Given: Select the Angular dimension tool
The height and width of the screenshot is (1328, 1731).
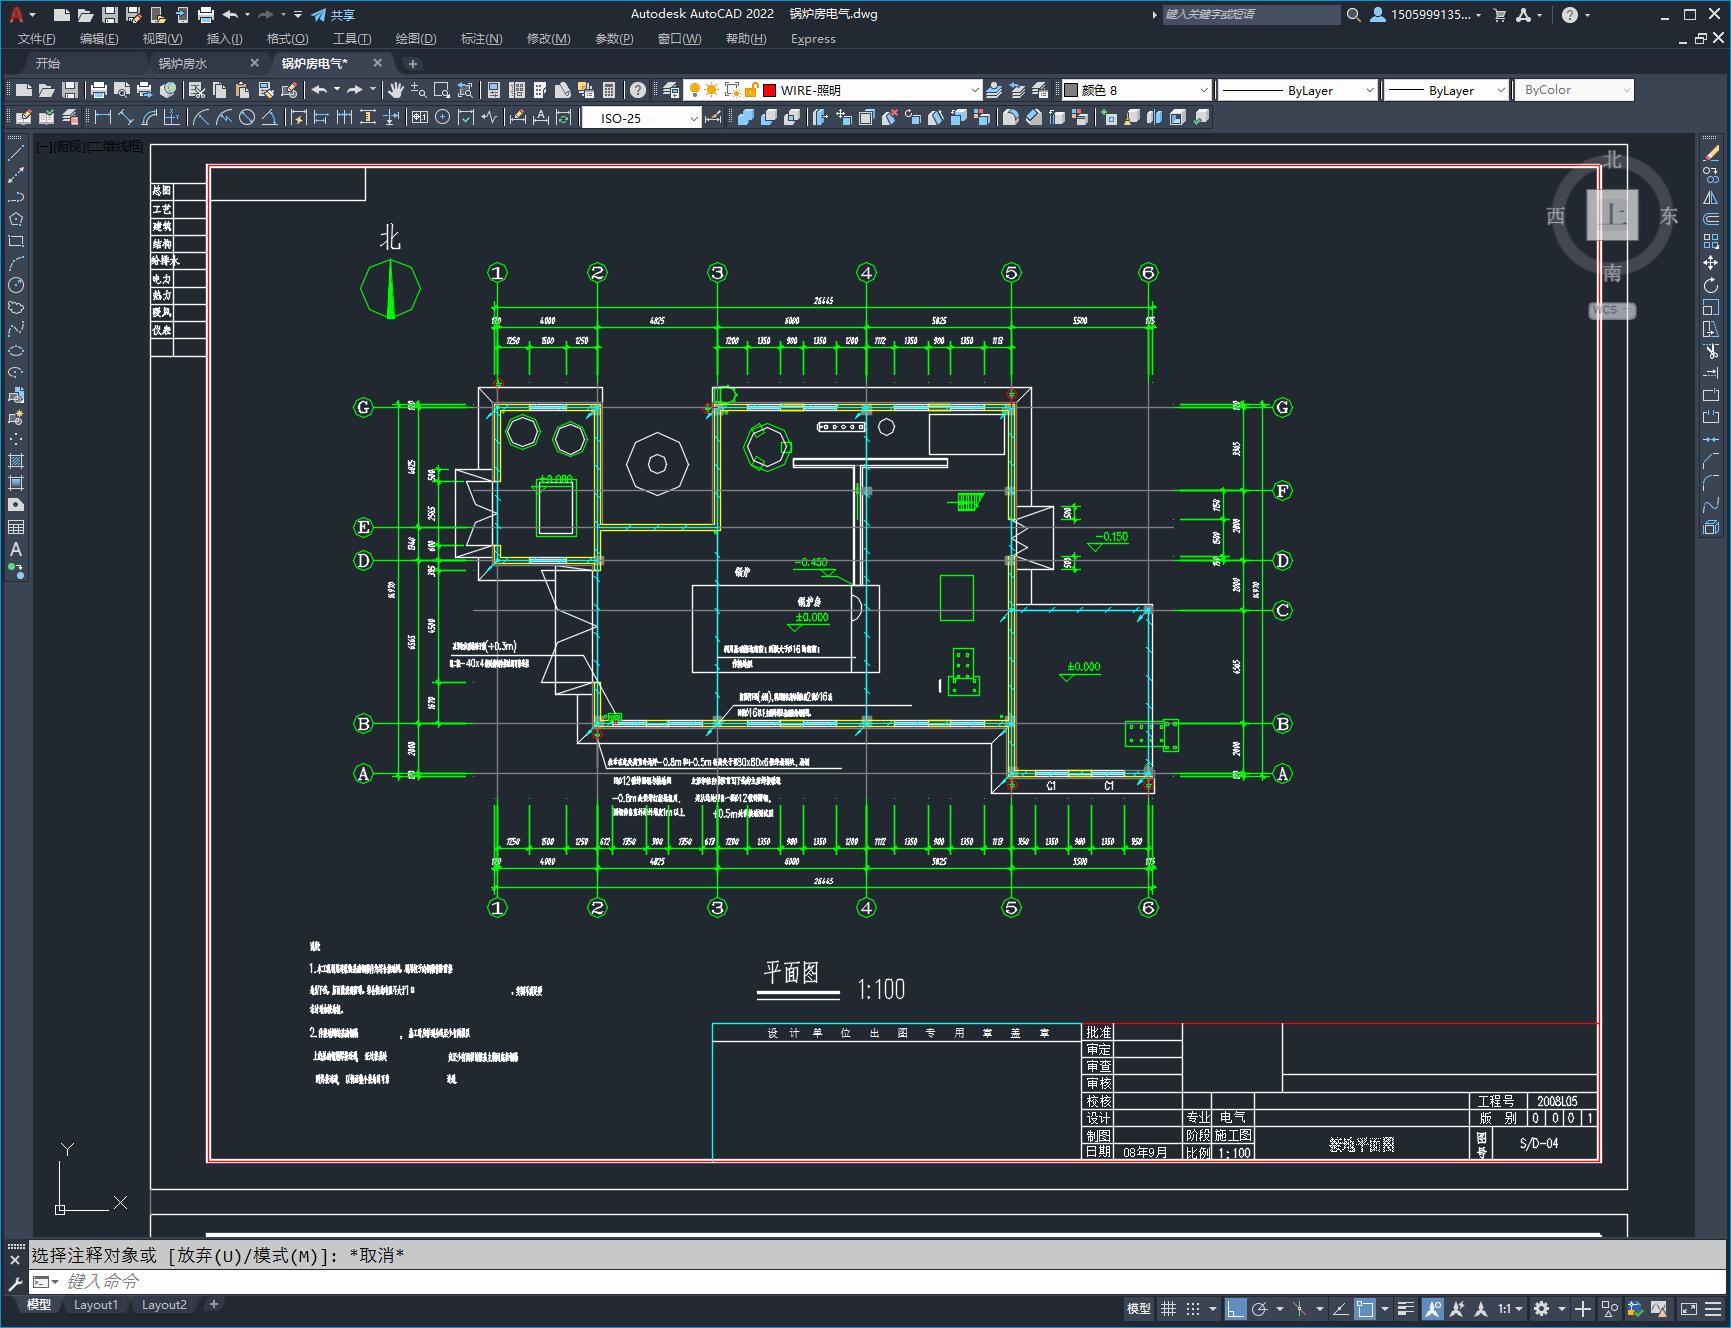Looking at the screenshot, I should coord(270,118).
